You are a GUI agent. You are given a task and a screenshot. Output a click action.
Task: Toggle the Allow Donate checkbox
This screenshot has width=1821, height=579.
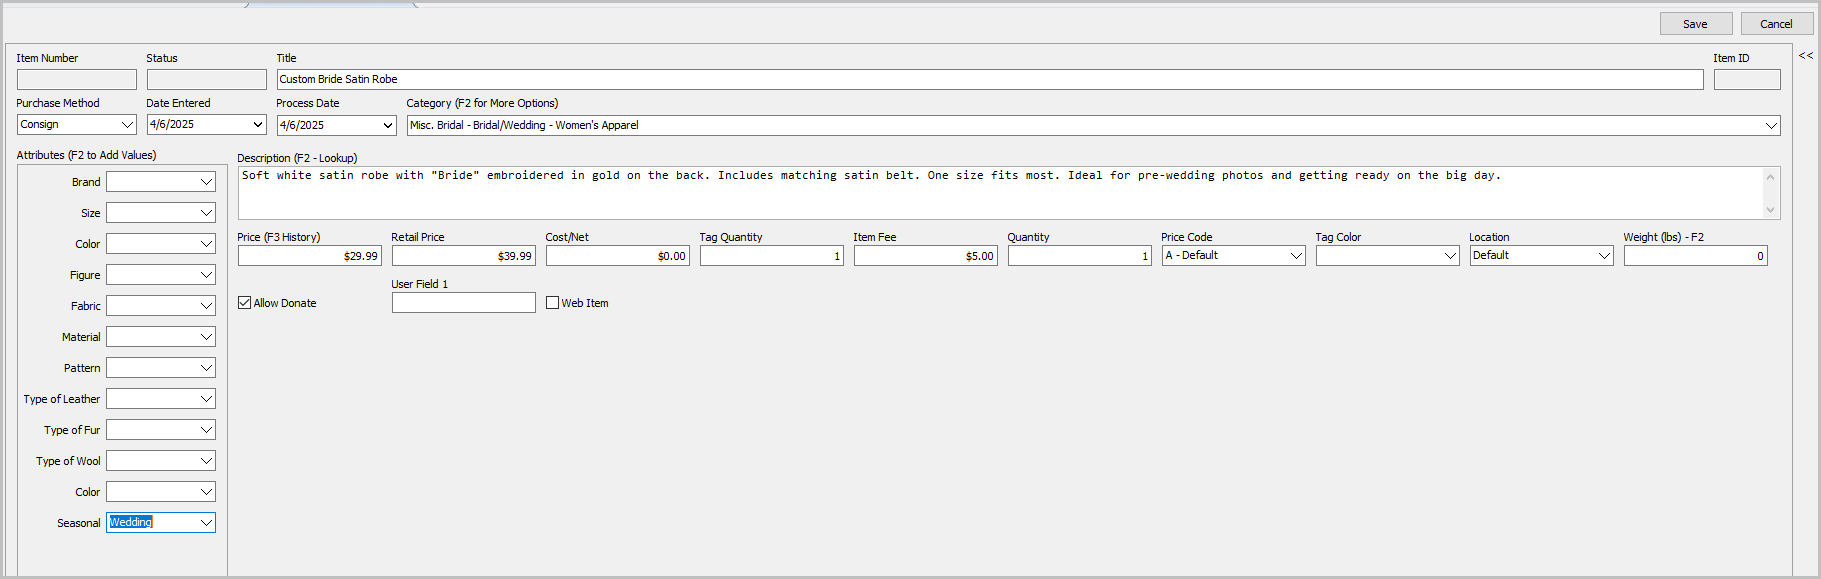tap(245, 302)
